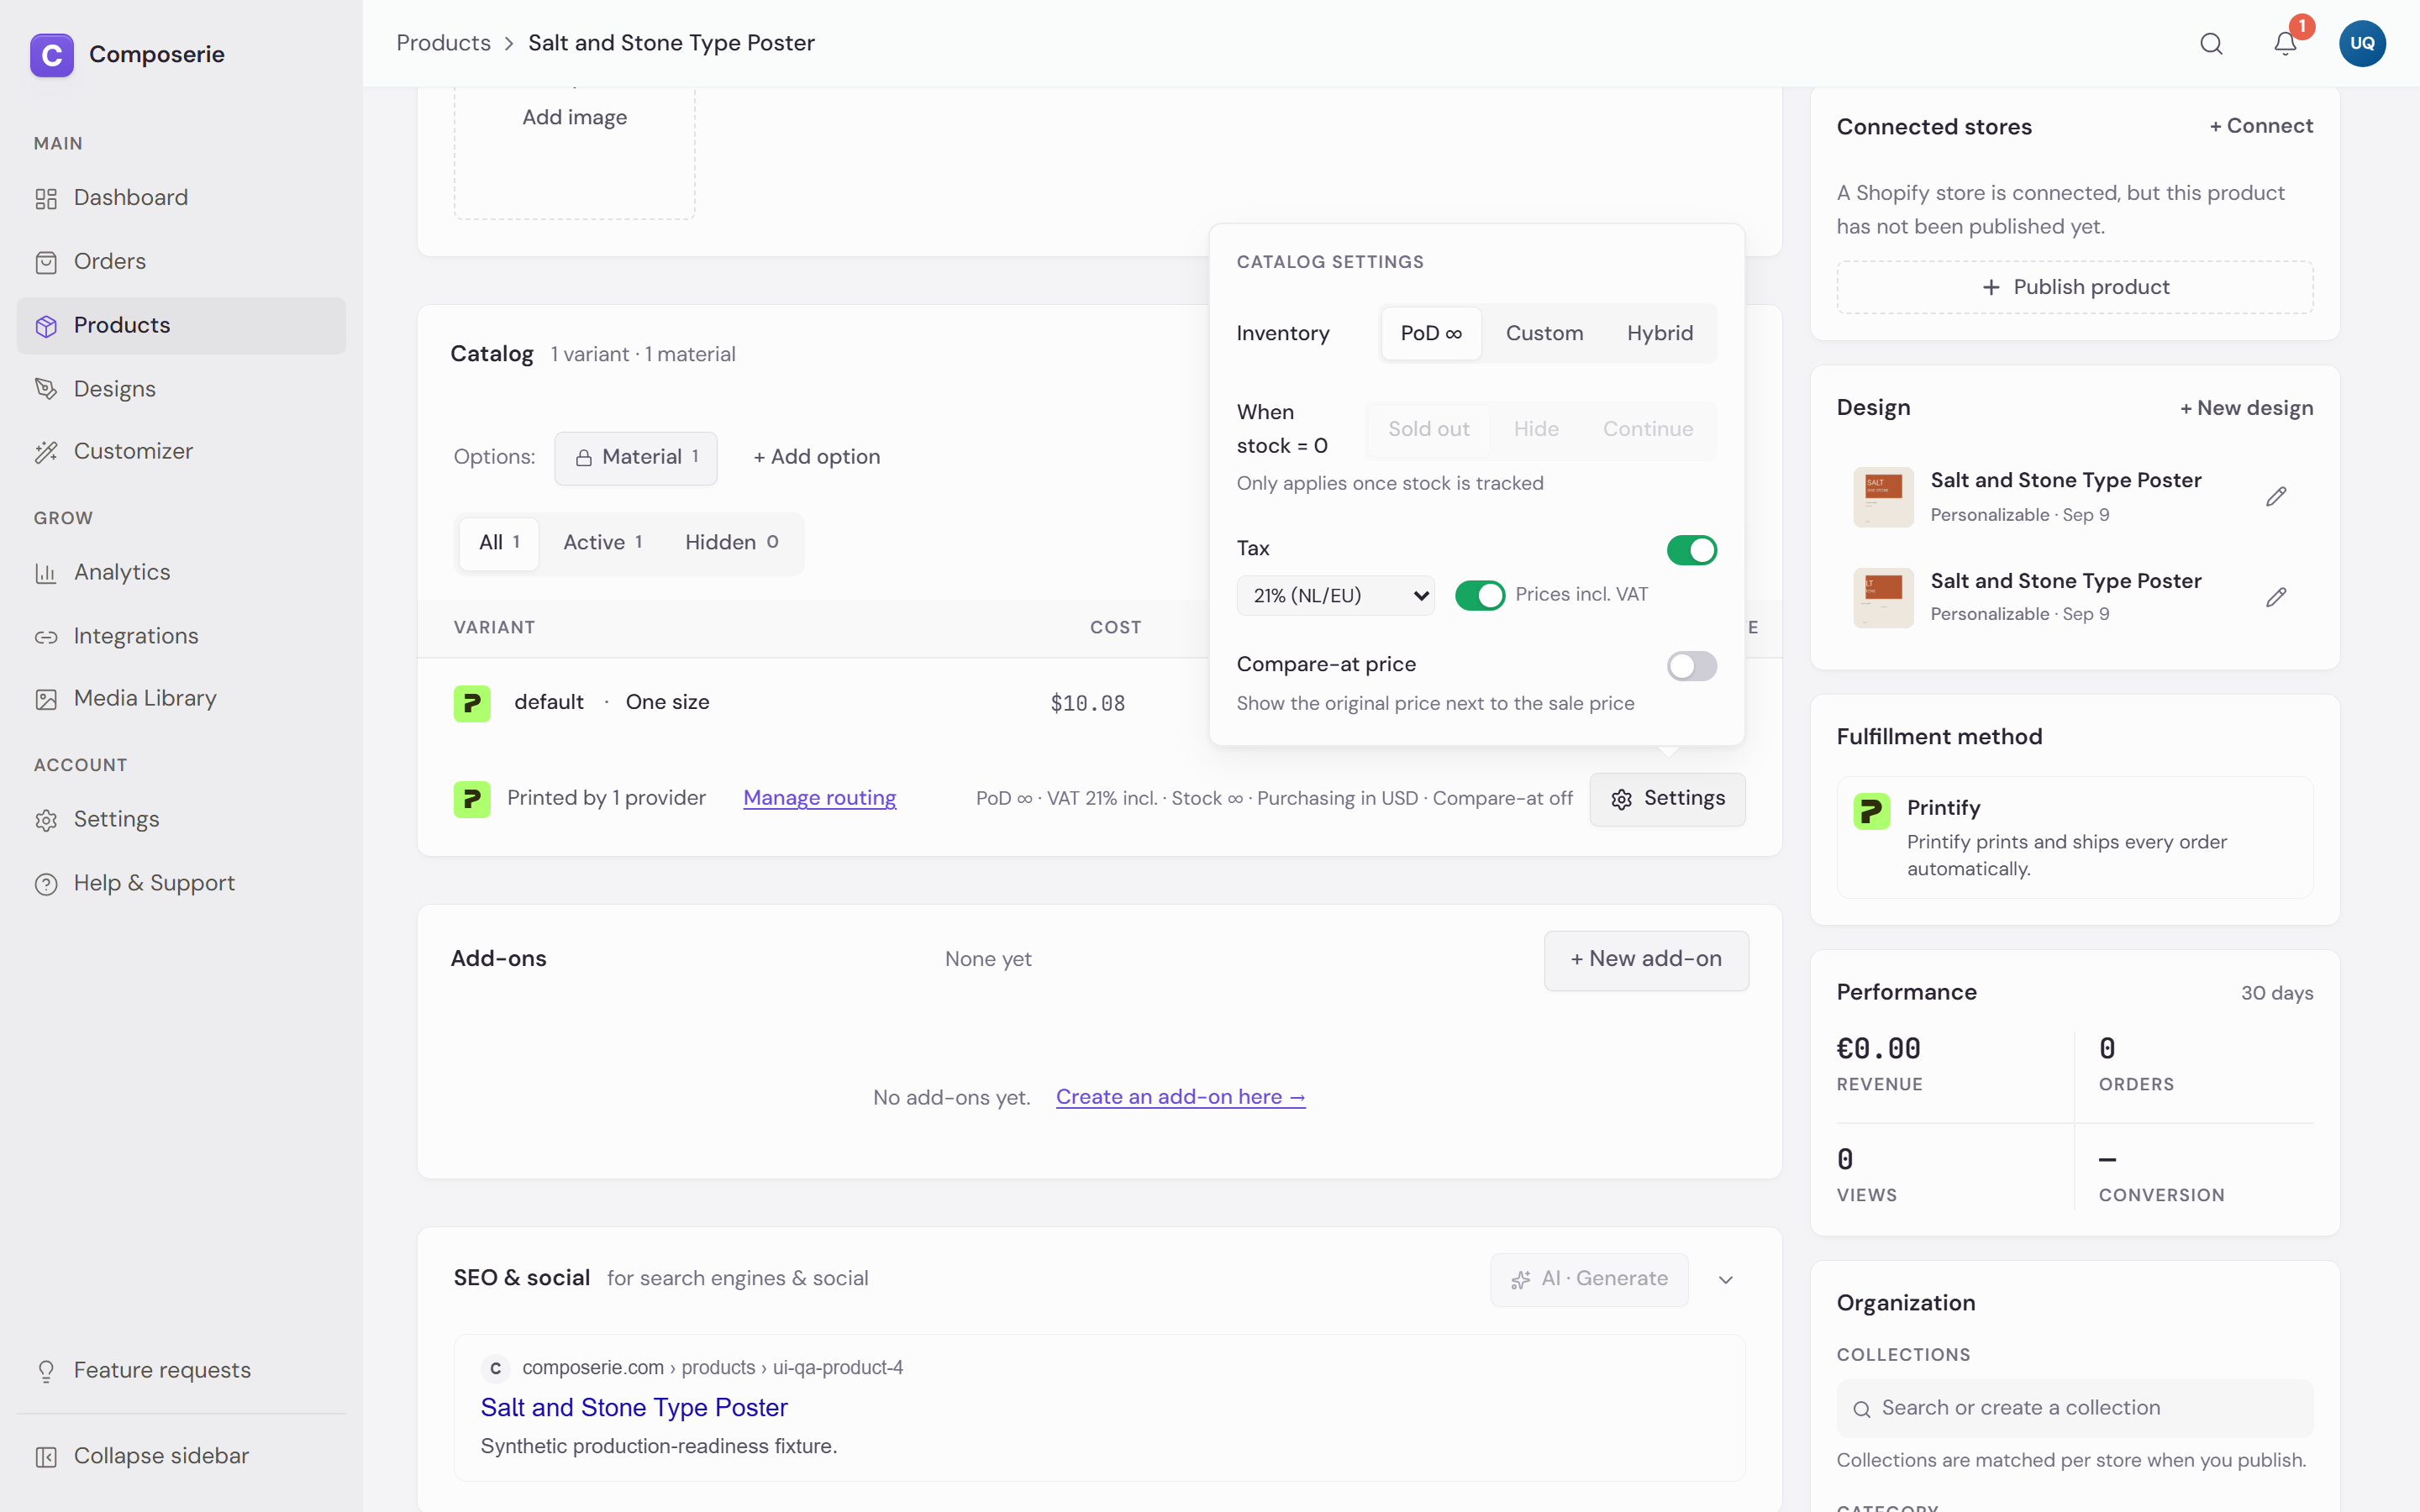Click the Dashboard grid icon in sidebar
The width and height of the screenshot is (2420, 1512).
46,198
